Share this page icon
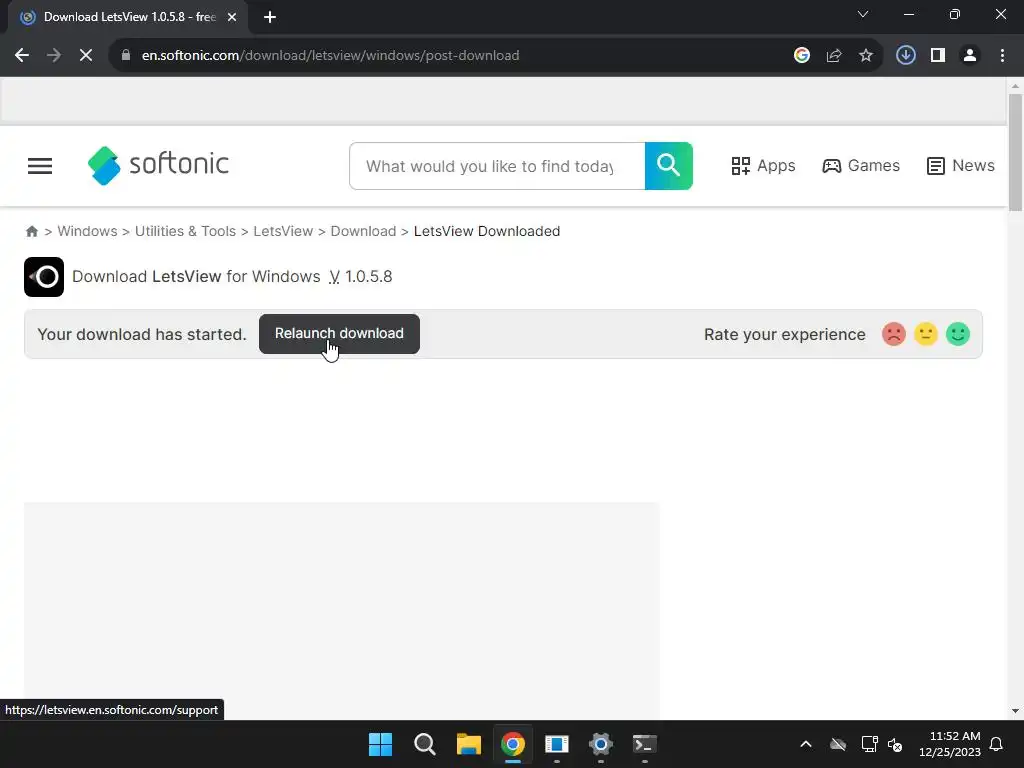The height and width of the screenshot is (768, 1024). (x=834, y=56)
